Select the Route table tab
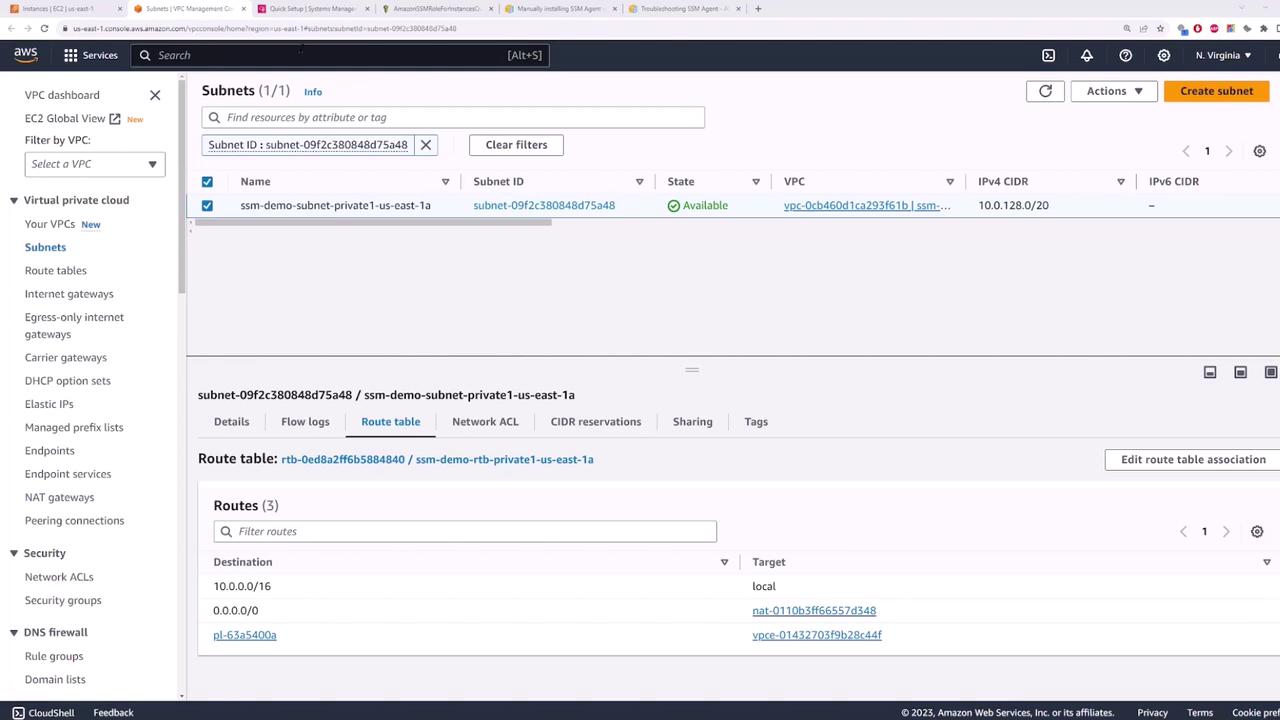The width and height of the screenshot is (1280, 720). (x=391, y=422)
